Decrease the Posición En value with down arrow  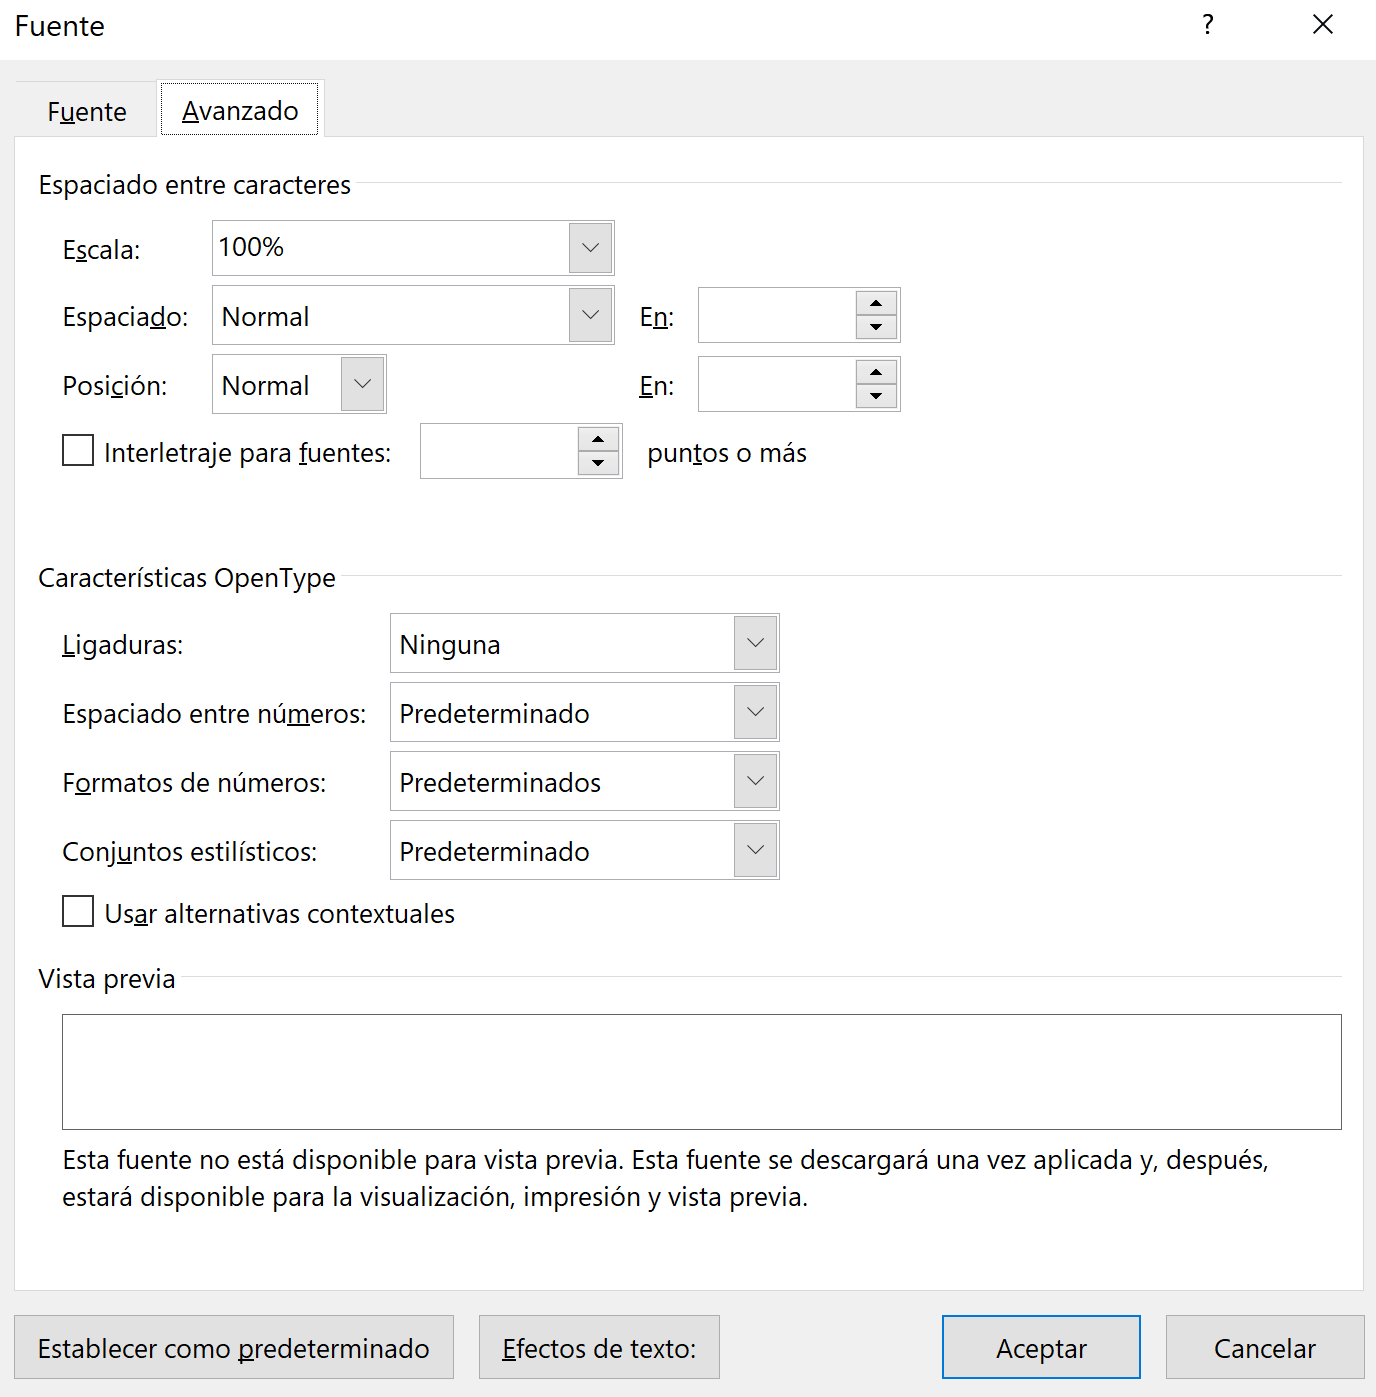pos(876,396)
